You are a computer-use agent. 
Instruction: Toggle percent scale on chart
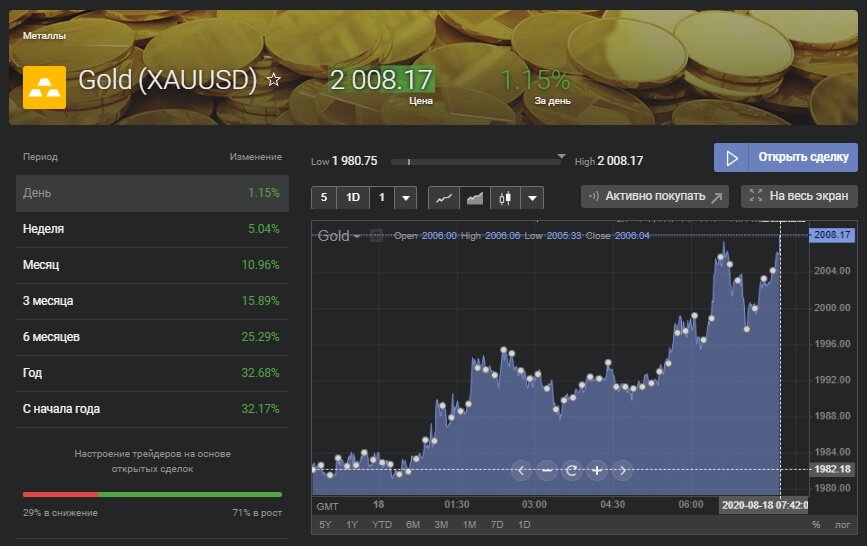816,525
